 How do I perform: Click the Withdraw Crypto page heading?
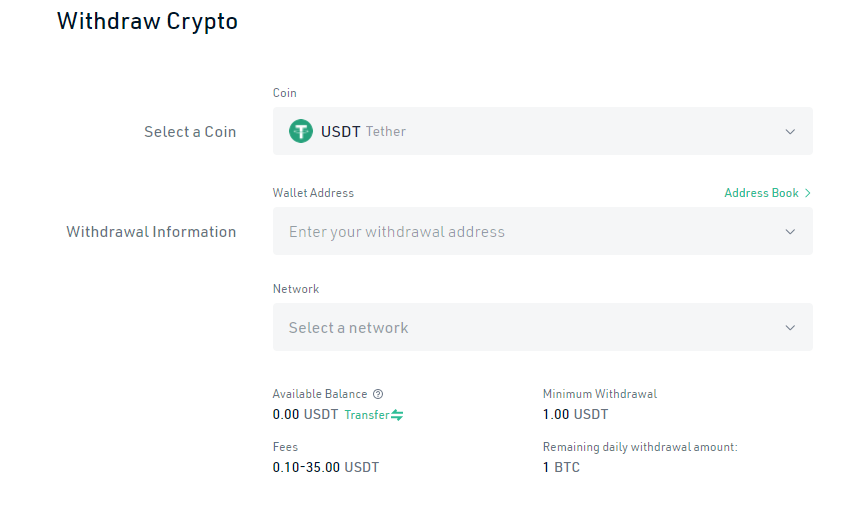(147, 21)
